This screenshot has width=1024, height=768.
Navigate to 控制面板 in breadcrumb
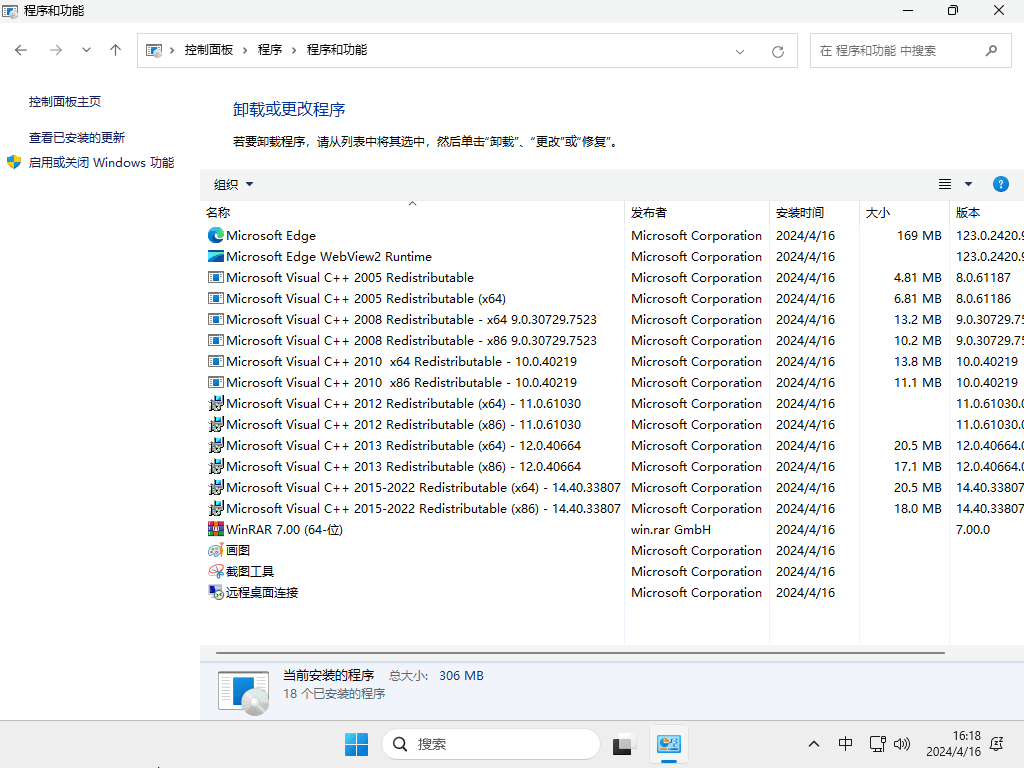(208, 50)
